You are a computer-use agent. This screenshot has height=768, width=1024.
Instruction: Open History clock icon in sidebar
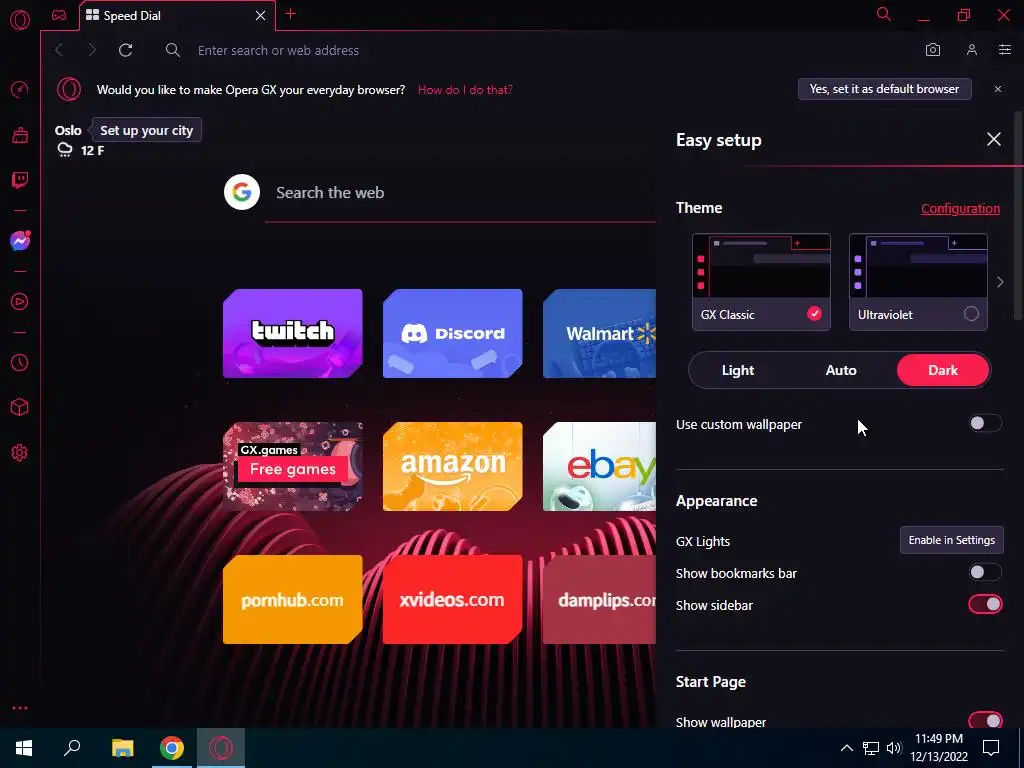tap(20, 362)
